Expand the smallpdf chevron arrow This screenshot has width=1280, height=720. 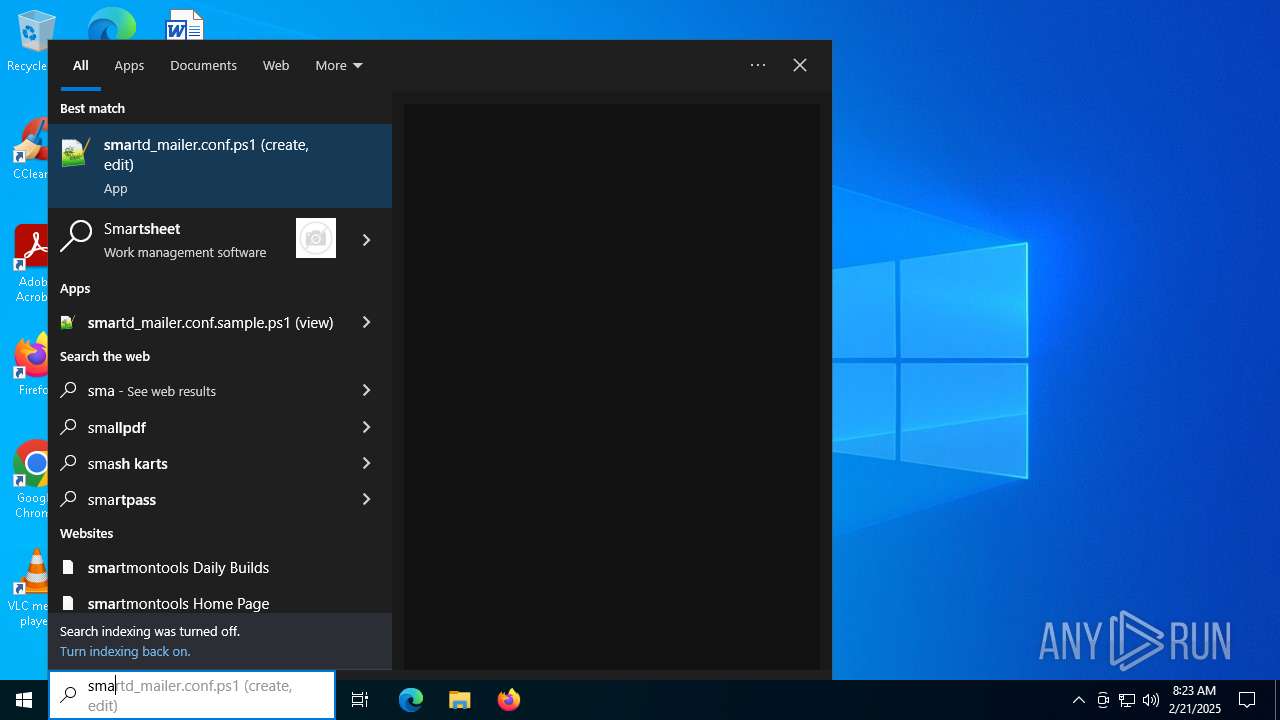click(366, 427)
